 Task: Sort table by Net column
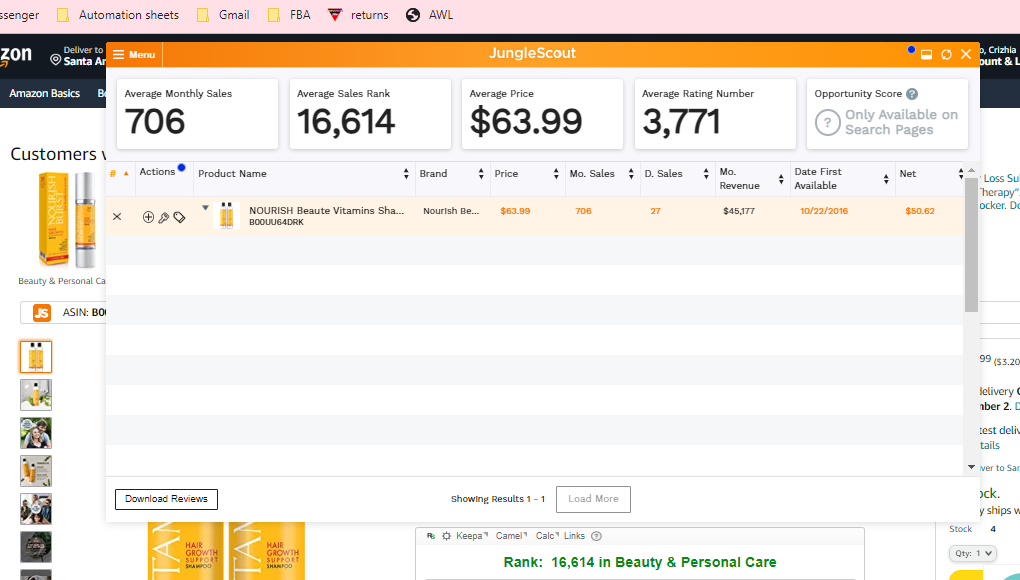960,174
